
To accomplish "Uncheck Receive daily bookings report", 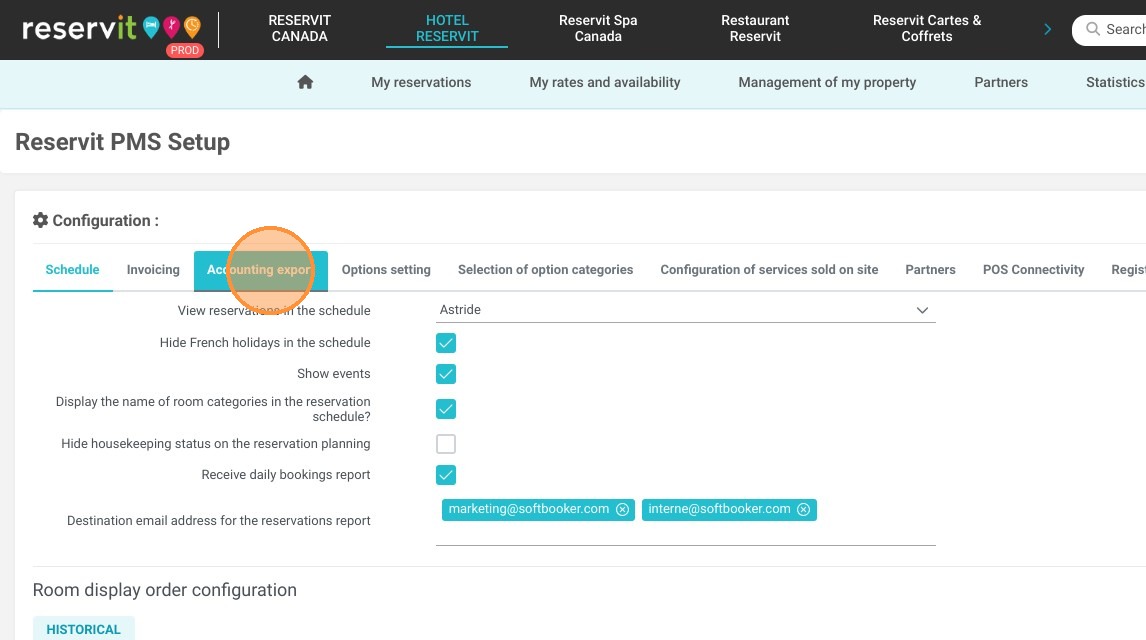I will click(446, 475).
